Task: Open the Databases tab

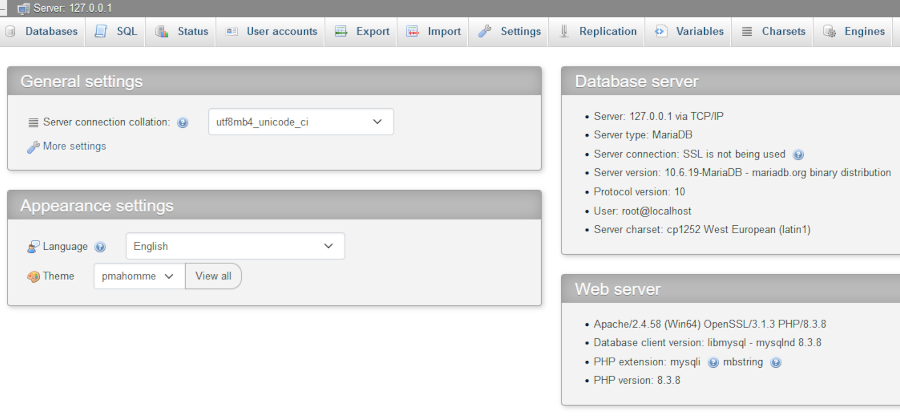Action: 41,32
